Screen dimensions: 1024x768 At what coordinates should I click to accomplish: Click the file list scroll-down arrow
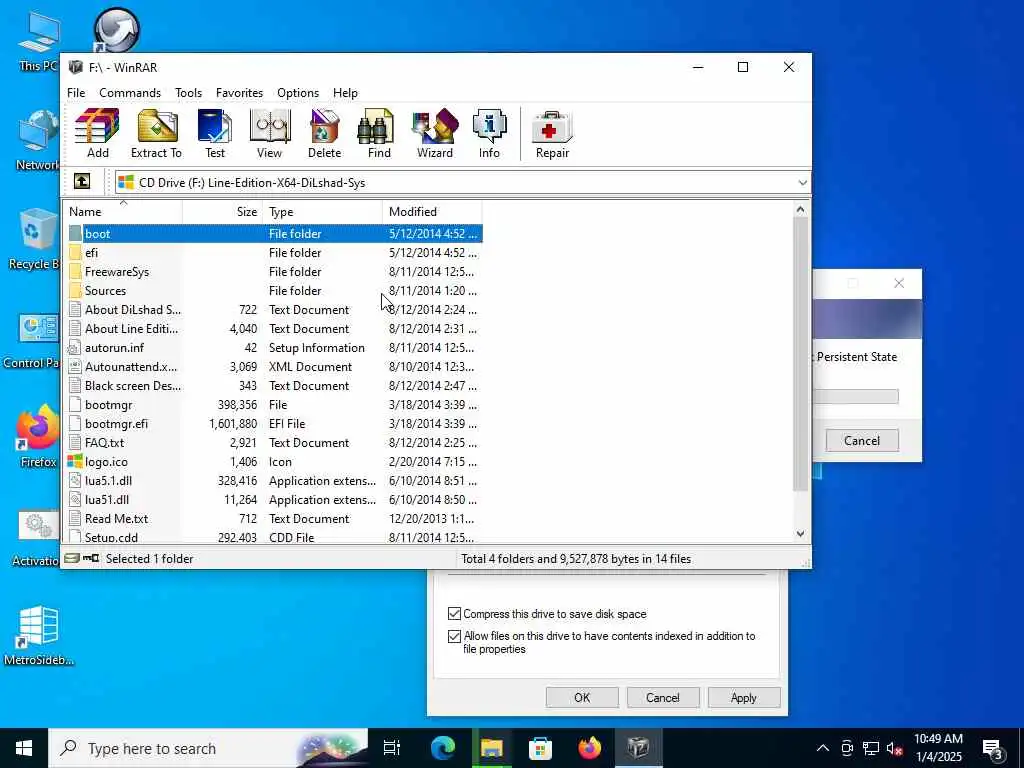(x=801, y=534)
